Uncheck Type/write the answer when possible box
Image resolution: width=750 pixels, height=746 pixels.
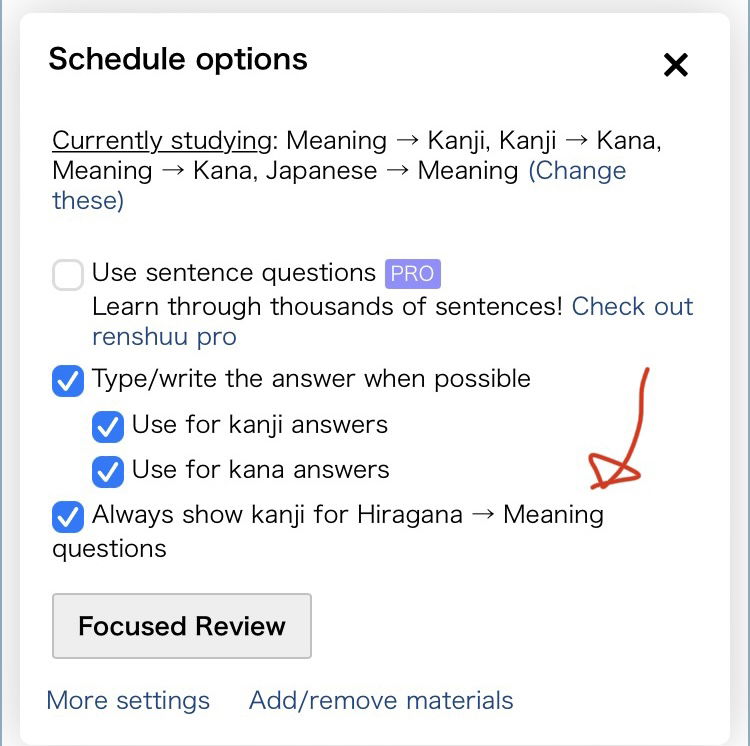coord(68,381)
